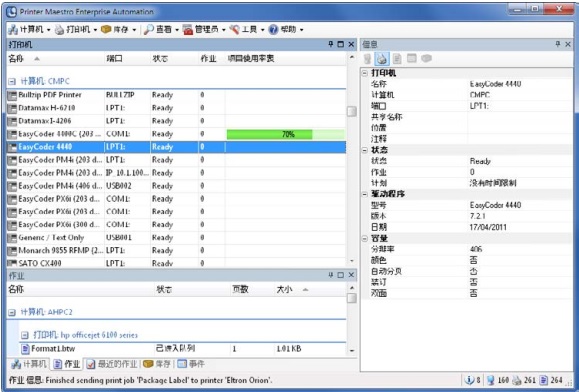
Task: Click the printer list scrollbar thumb
Action: tap(352, 111)
